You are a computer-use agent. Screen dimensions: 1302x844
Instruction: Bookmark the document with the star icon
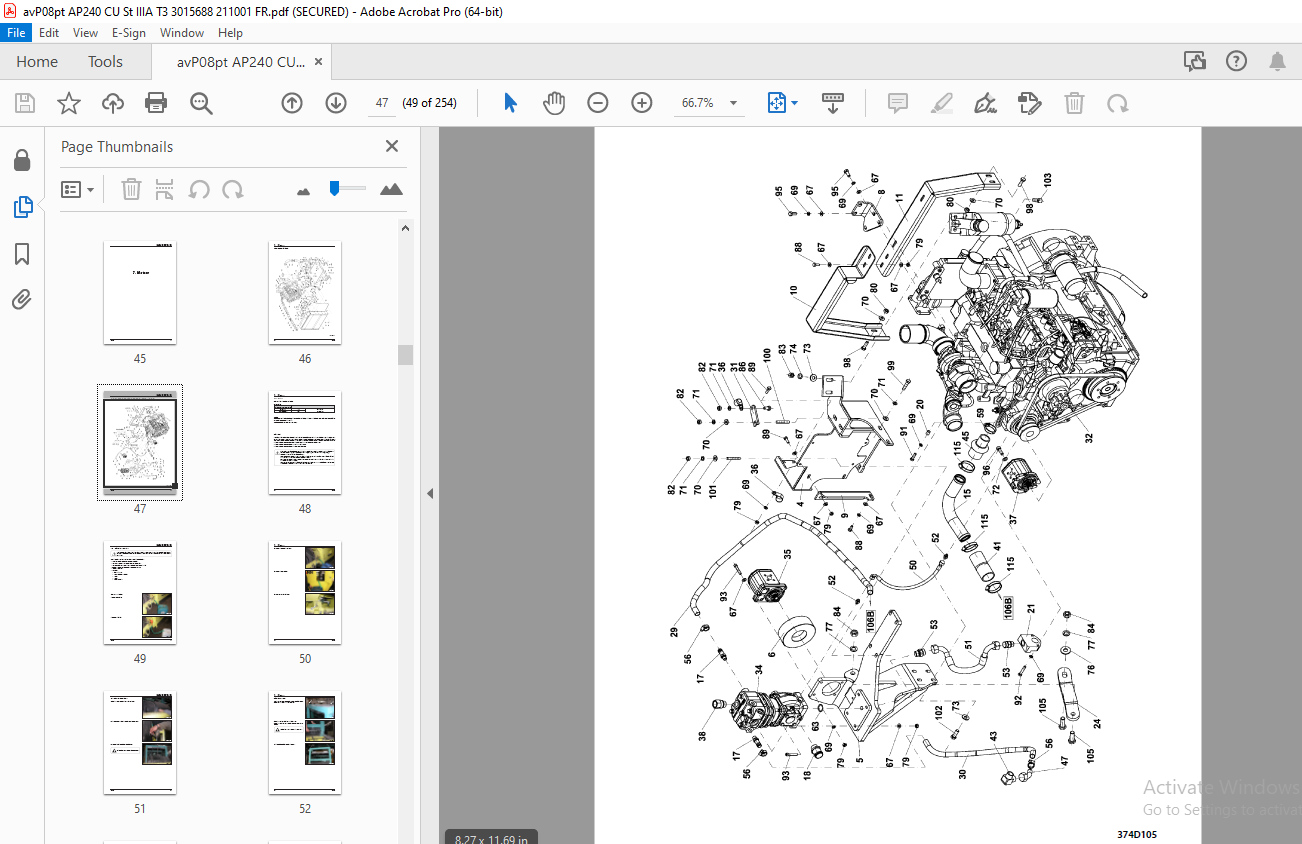[69, 103]
